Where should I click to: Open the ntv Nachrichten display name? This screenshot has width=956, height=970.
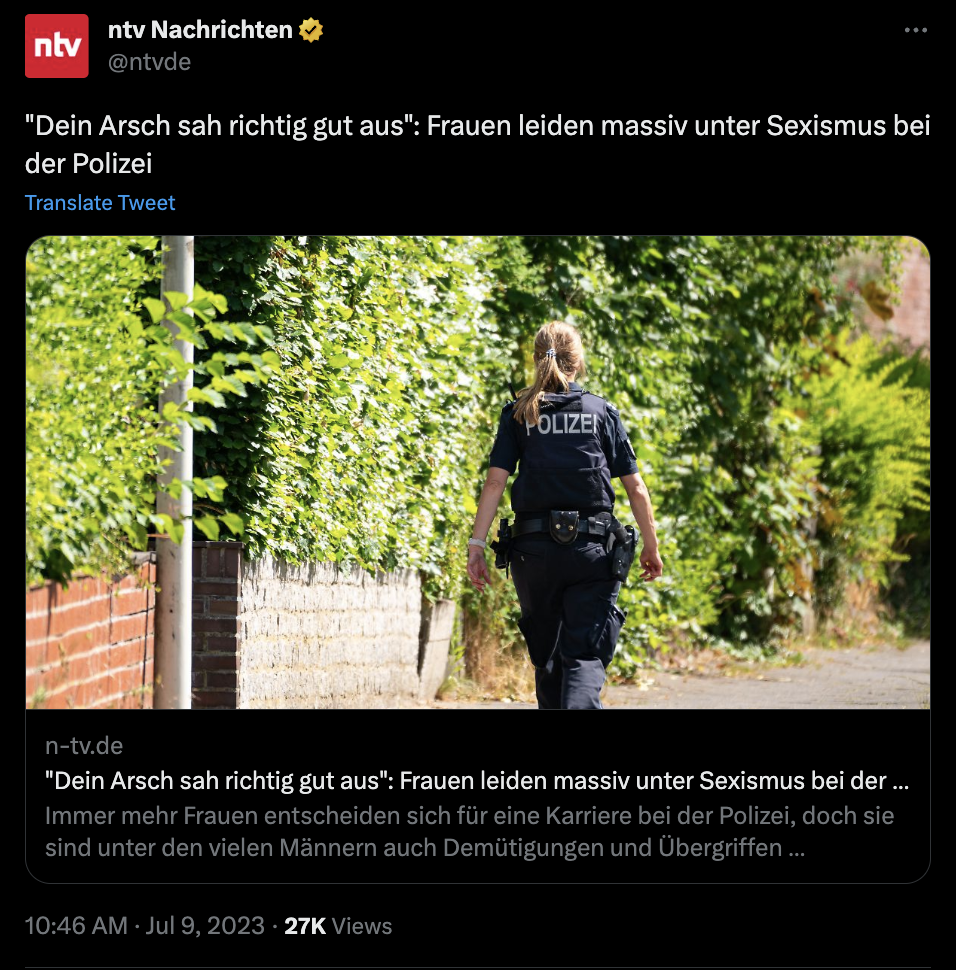200,30
